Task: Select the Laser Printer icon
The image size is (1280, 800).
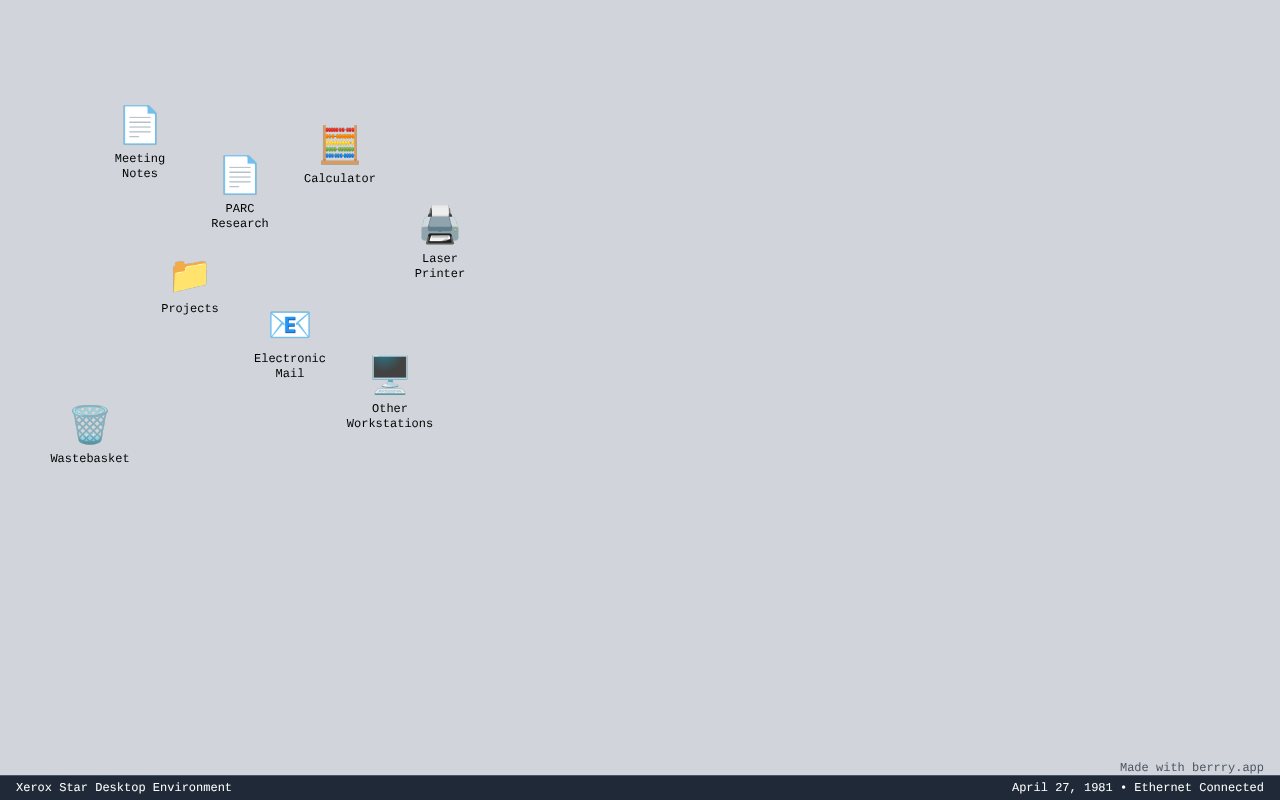Action: click(439, 224)
